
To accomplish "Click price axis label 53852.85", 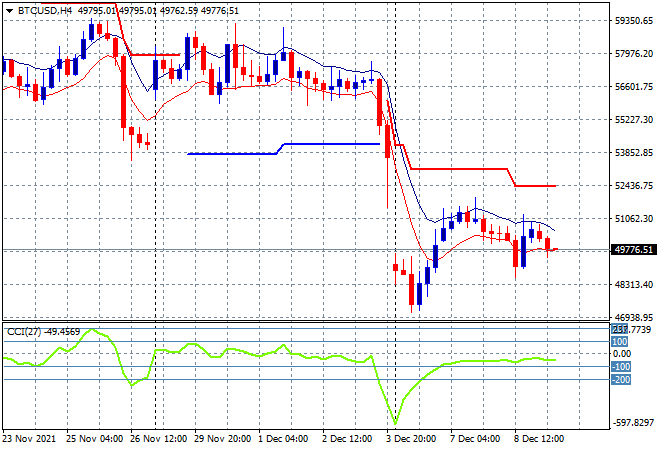I will pyautogui.click(x=634, y=152).
